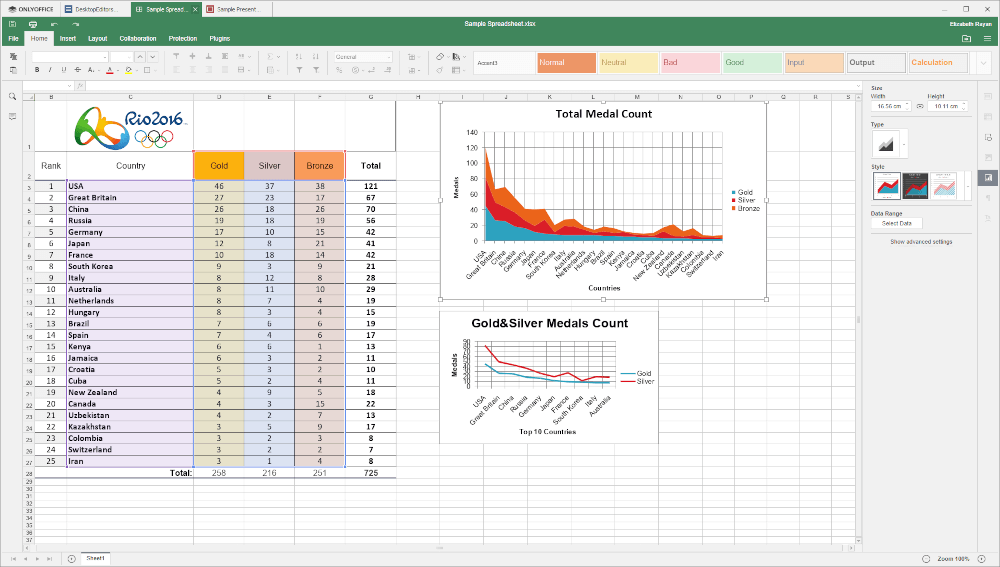Image resolution: width=1000 pixels, height=567 pixels.
Task: Click Show advanced settings link
Action: click(921, 242)
